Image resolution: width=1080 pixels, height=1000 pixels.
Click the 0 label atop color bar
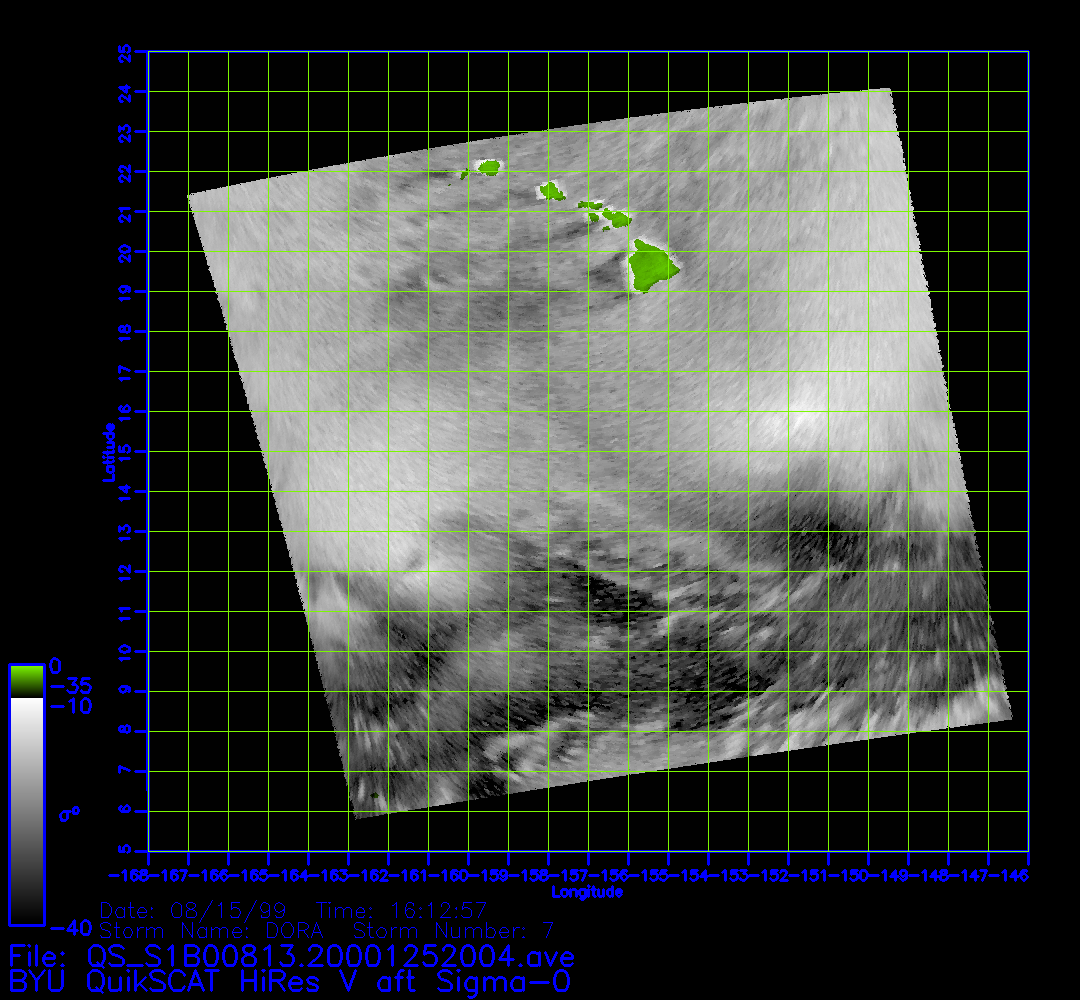point(55,666)
